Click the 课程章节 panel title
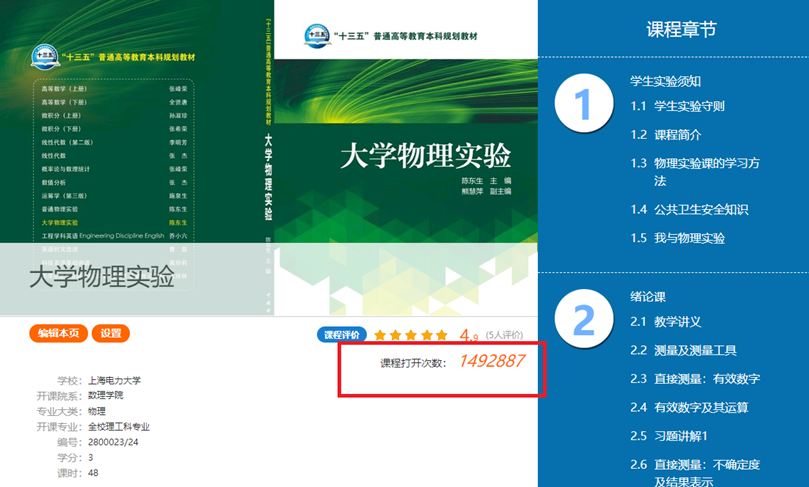The width and height of the screenshot is (809, 487). (x=681, y=29)
